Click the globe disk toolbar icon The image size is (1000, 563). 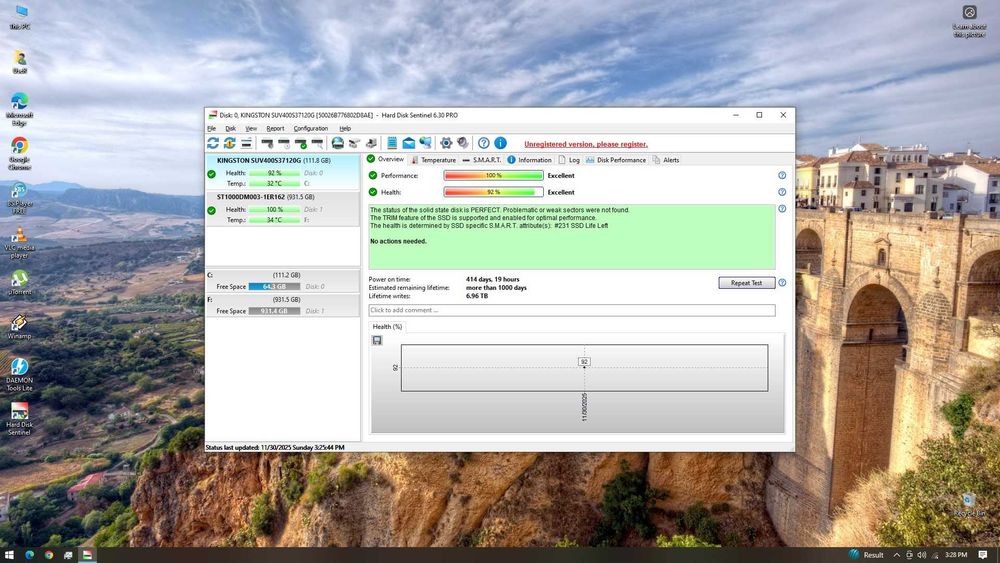pos(338,143)
